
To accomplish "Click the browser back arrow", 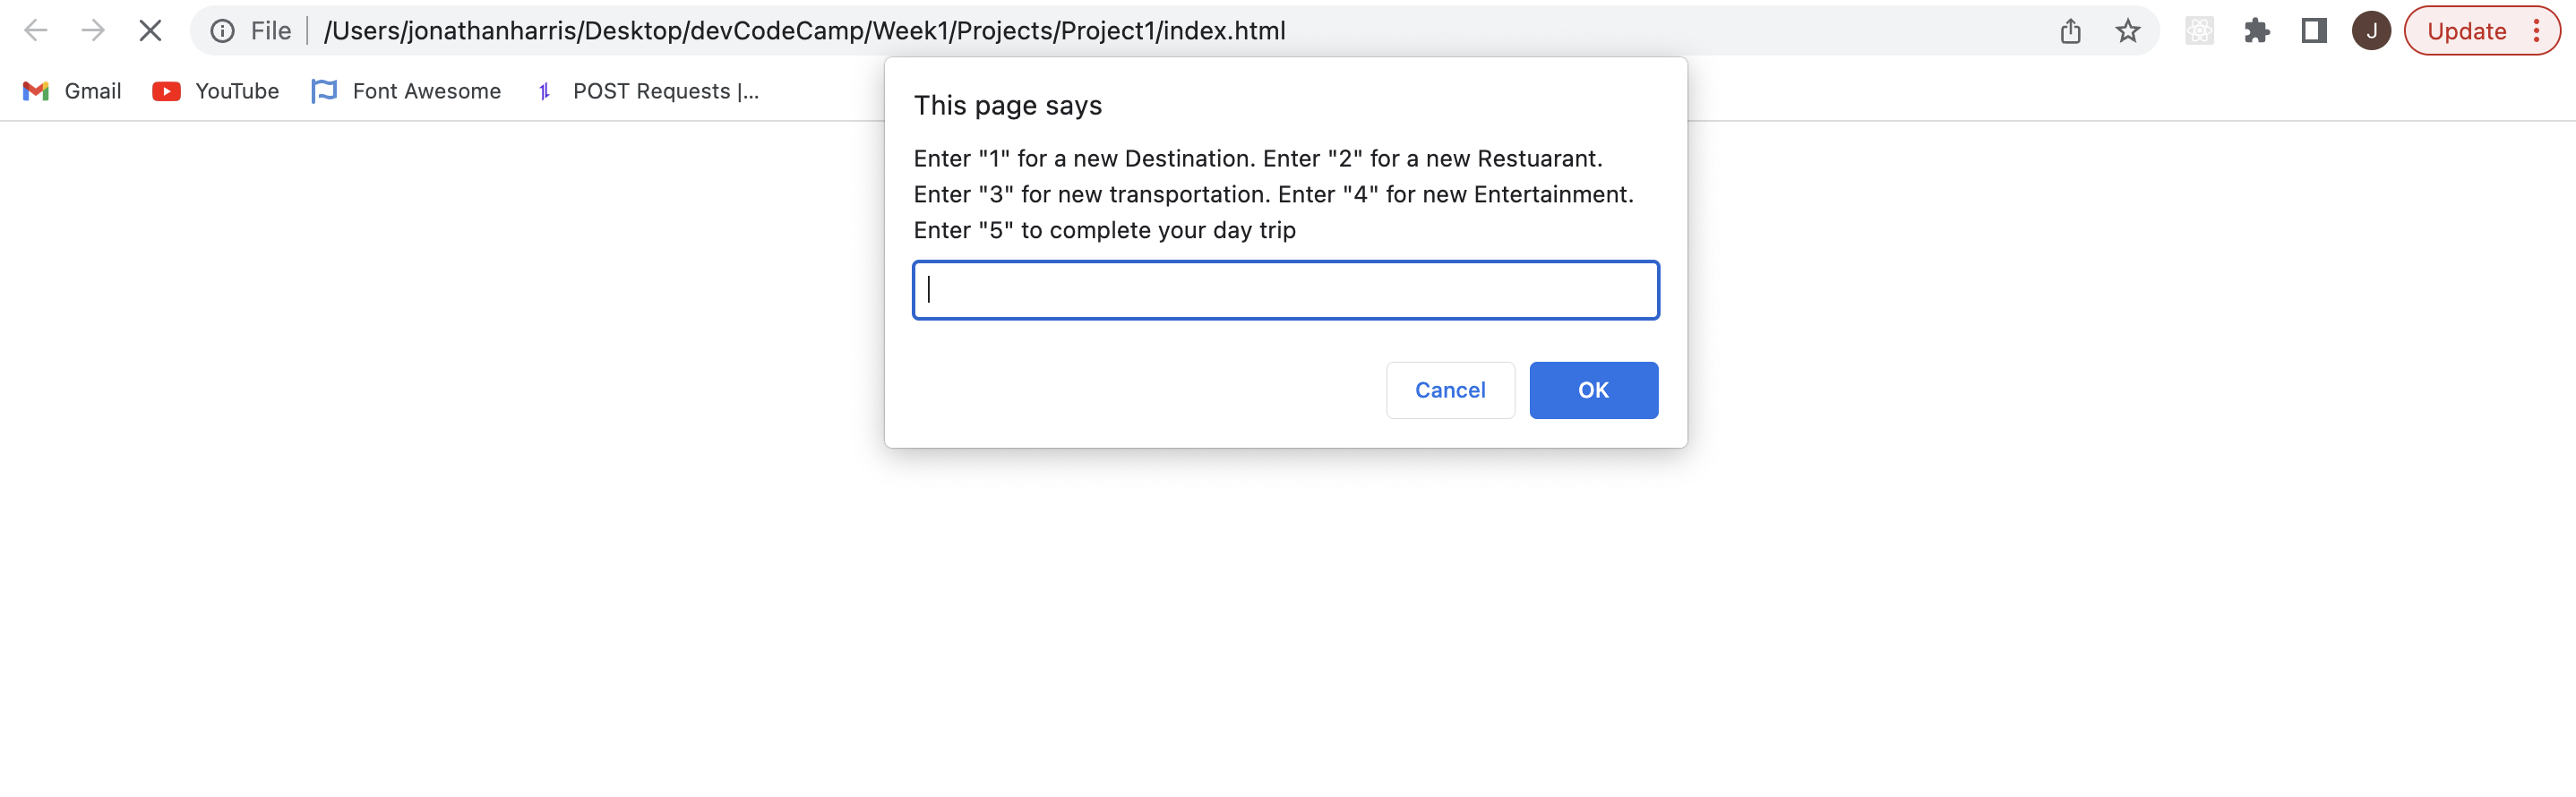I will point(36,31).
